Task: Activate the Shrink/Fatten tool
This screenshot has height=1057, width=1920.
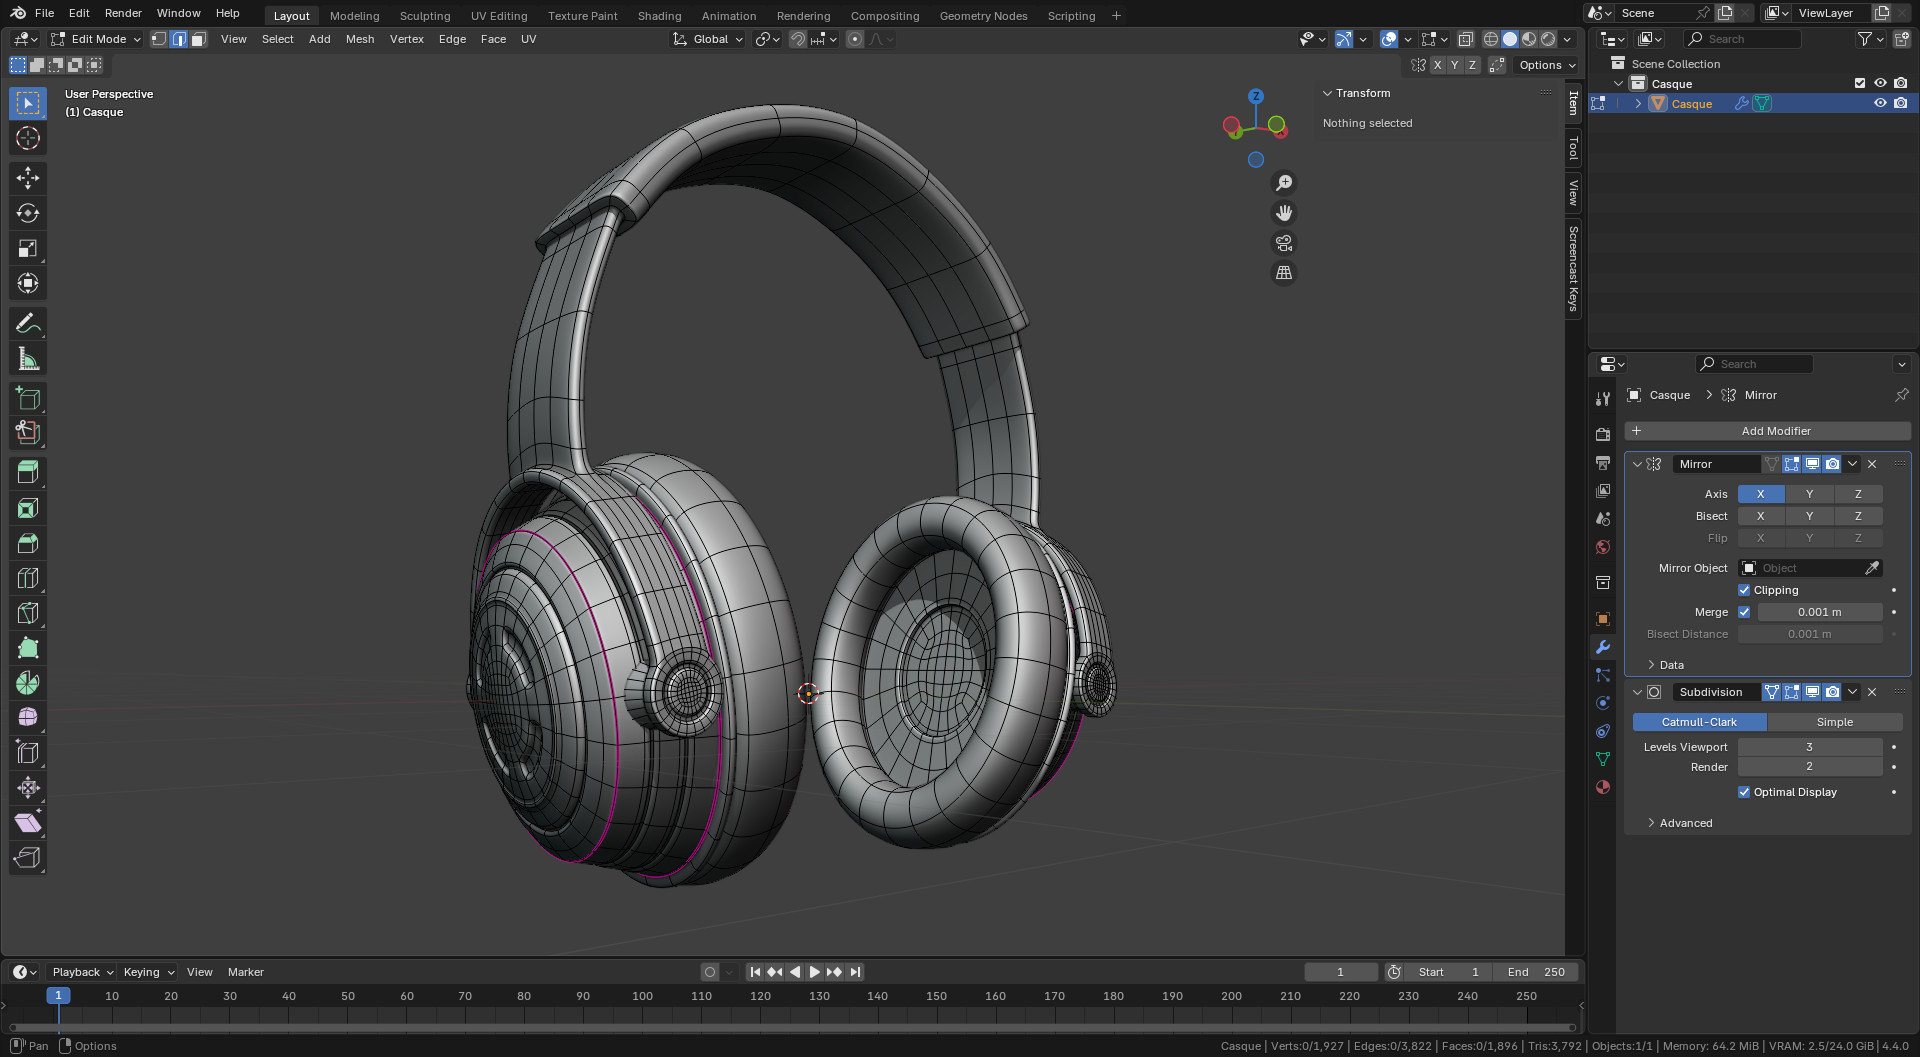Action: [x=28, y=788]
